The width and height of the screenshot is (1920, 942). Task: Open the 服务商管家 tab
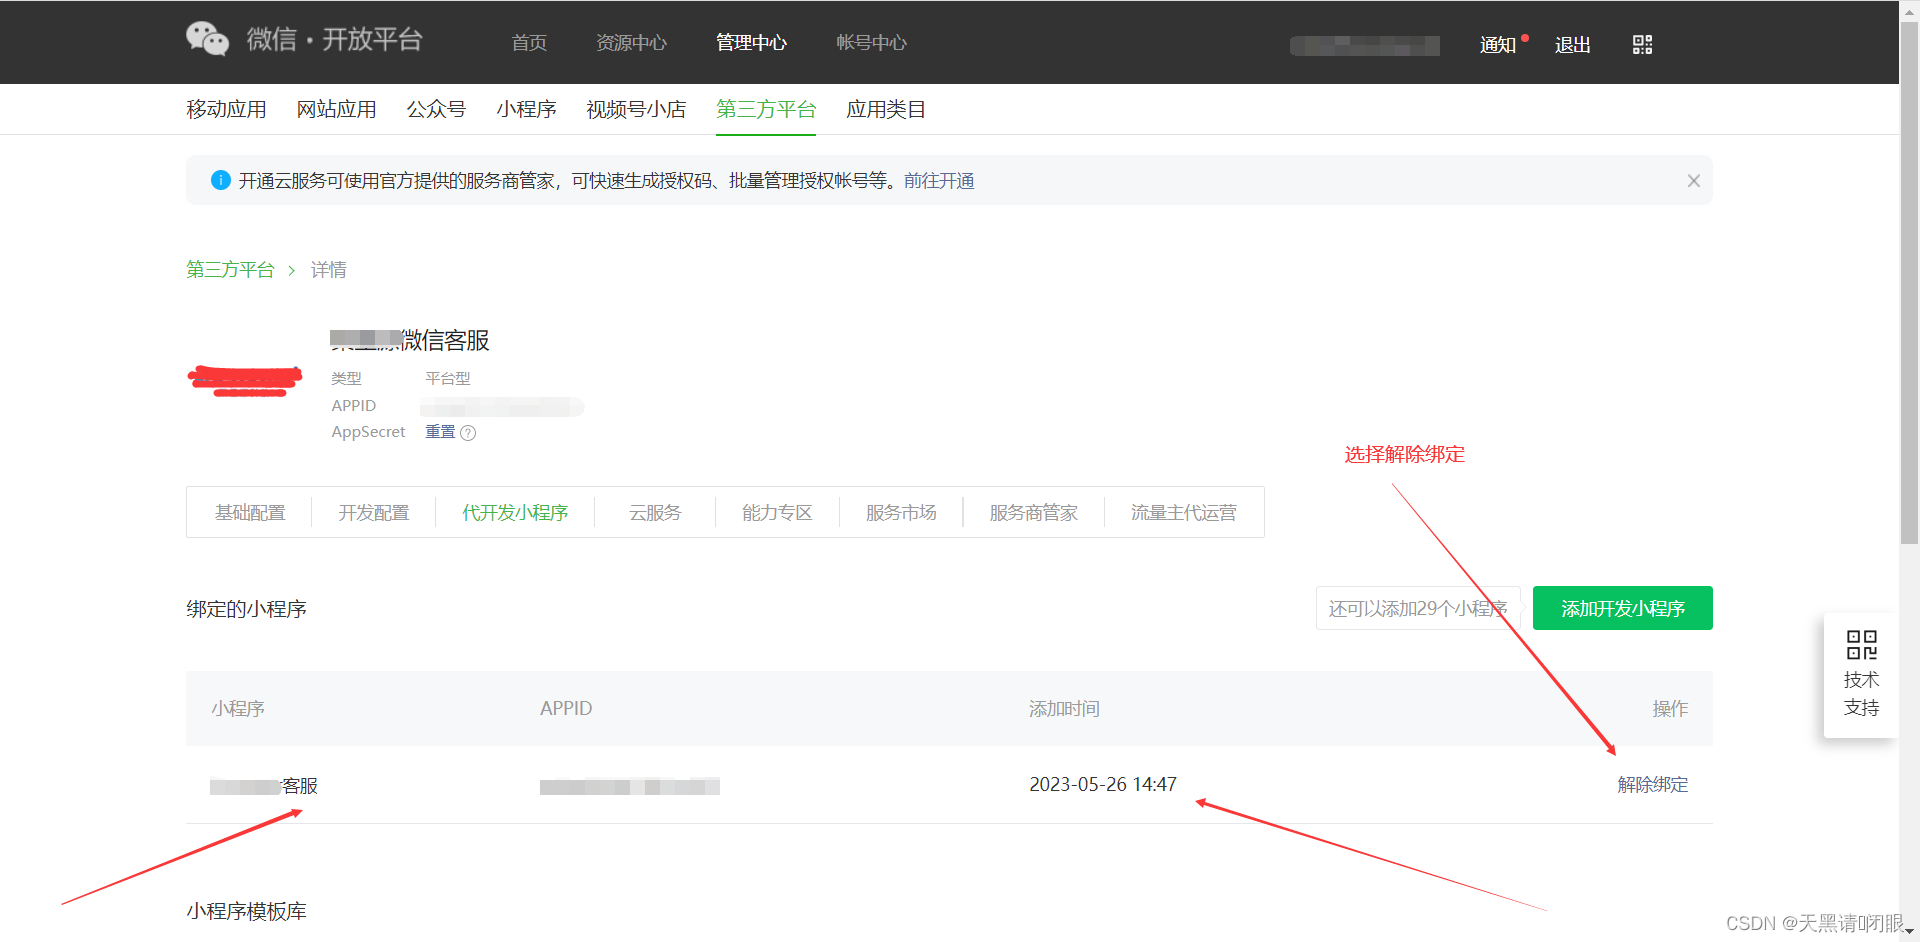(x=1034, y=513)
